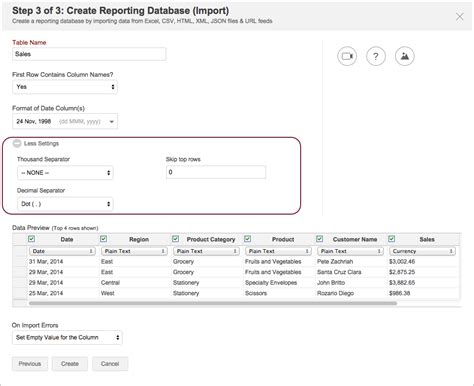Click the Product Category column header
The width and height of the screenshot is (474, 386).
[211, 239]
